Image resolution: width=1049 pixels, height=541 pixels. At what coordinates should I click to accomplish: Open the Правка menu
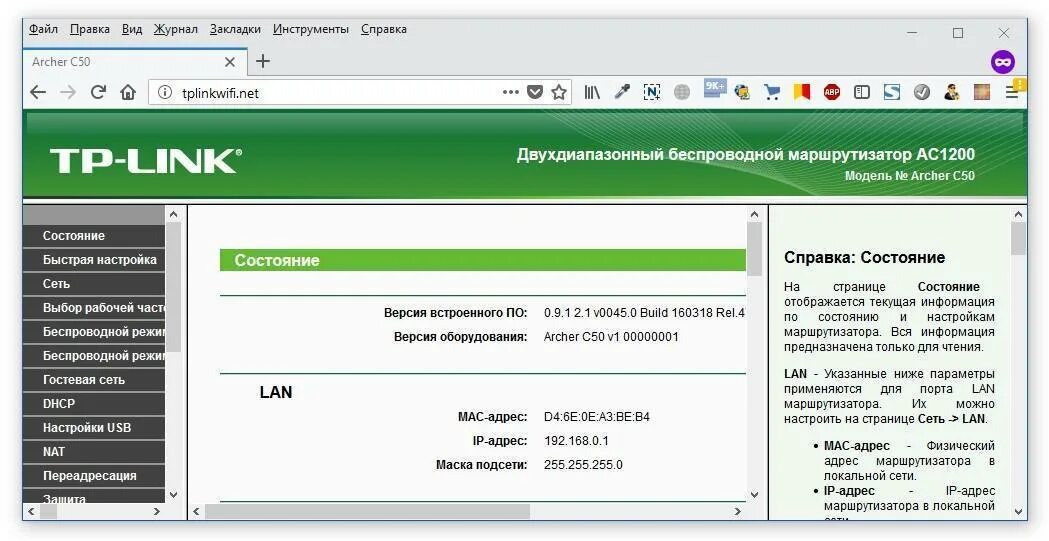point(90,29)
